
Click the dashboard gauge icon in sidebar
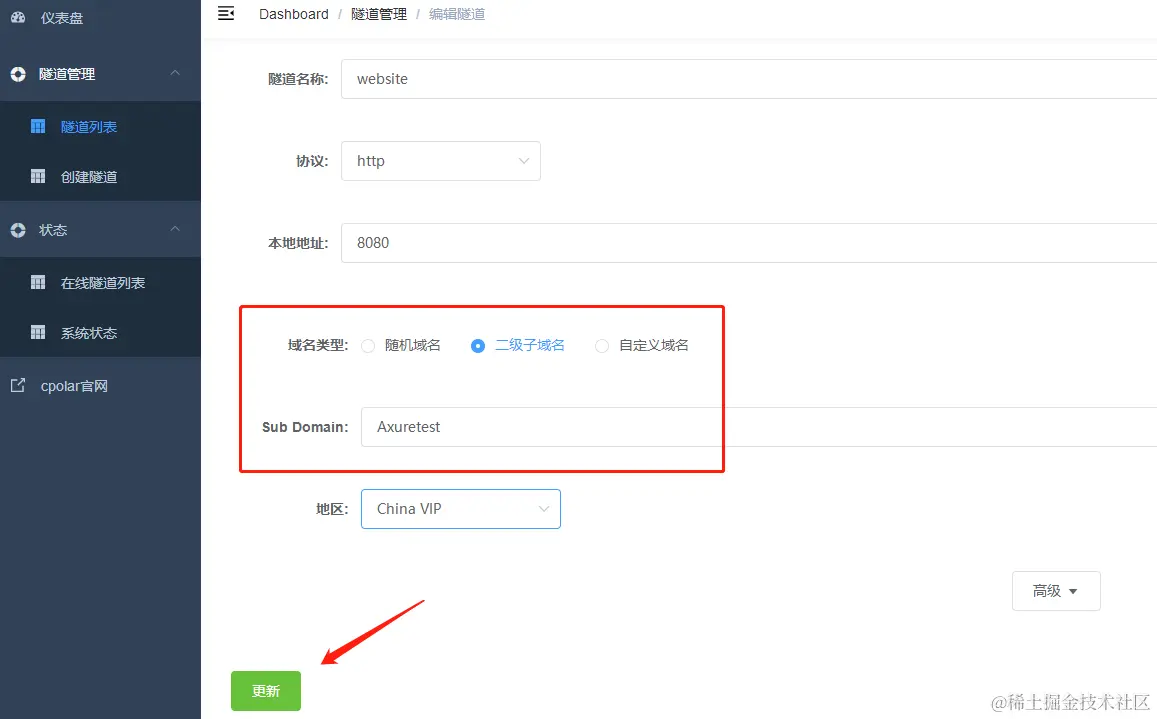pos(18,17)
